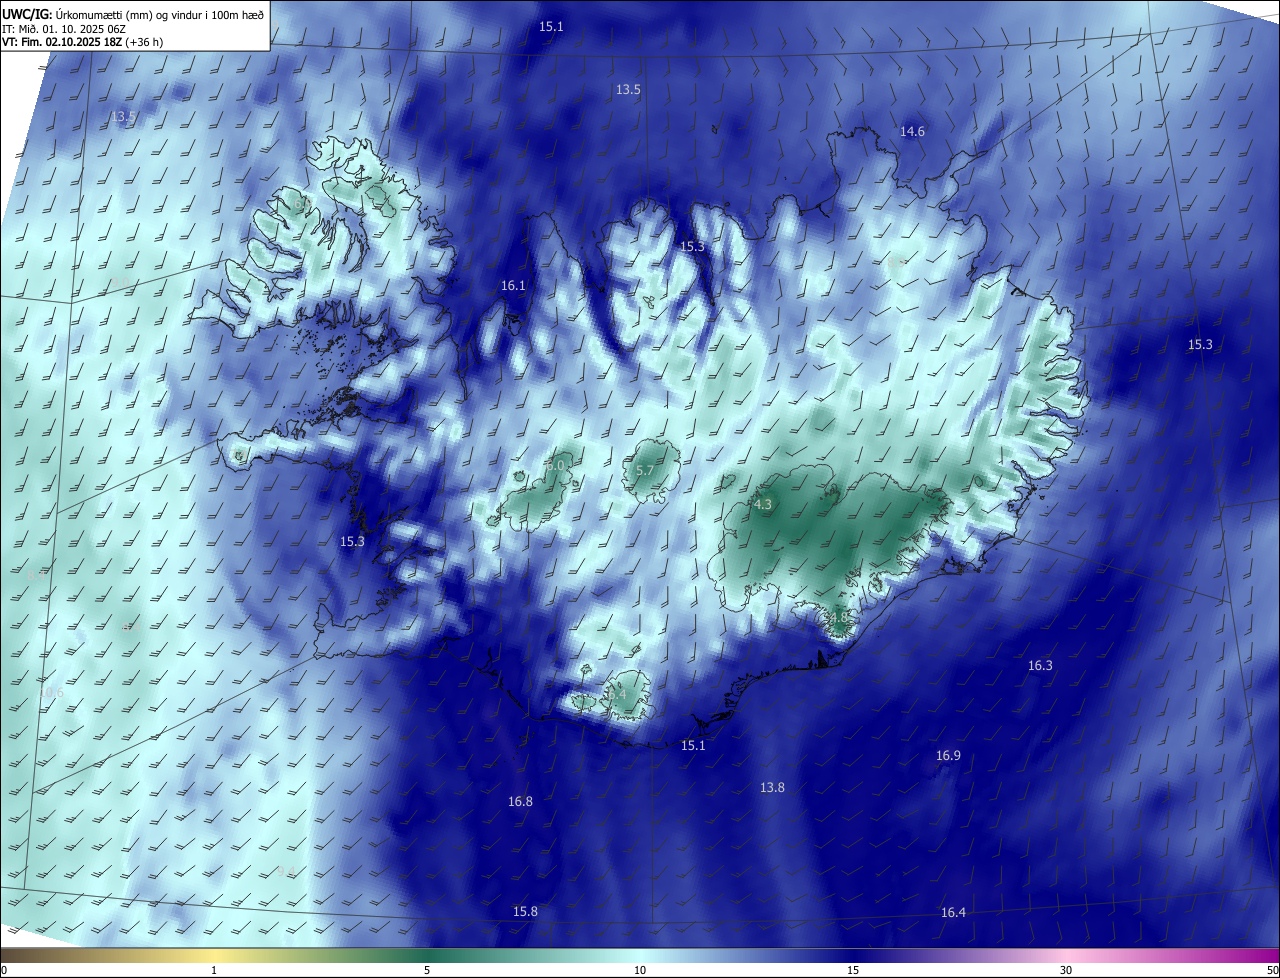This screenshot has height=978, width=1280.
Task: Click the 16.9 value label
Action: (948, 756)
